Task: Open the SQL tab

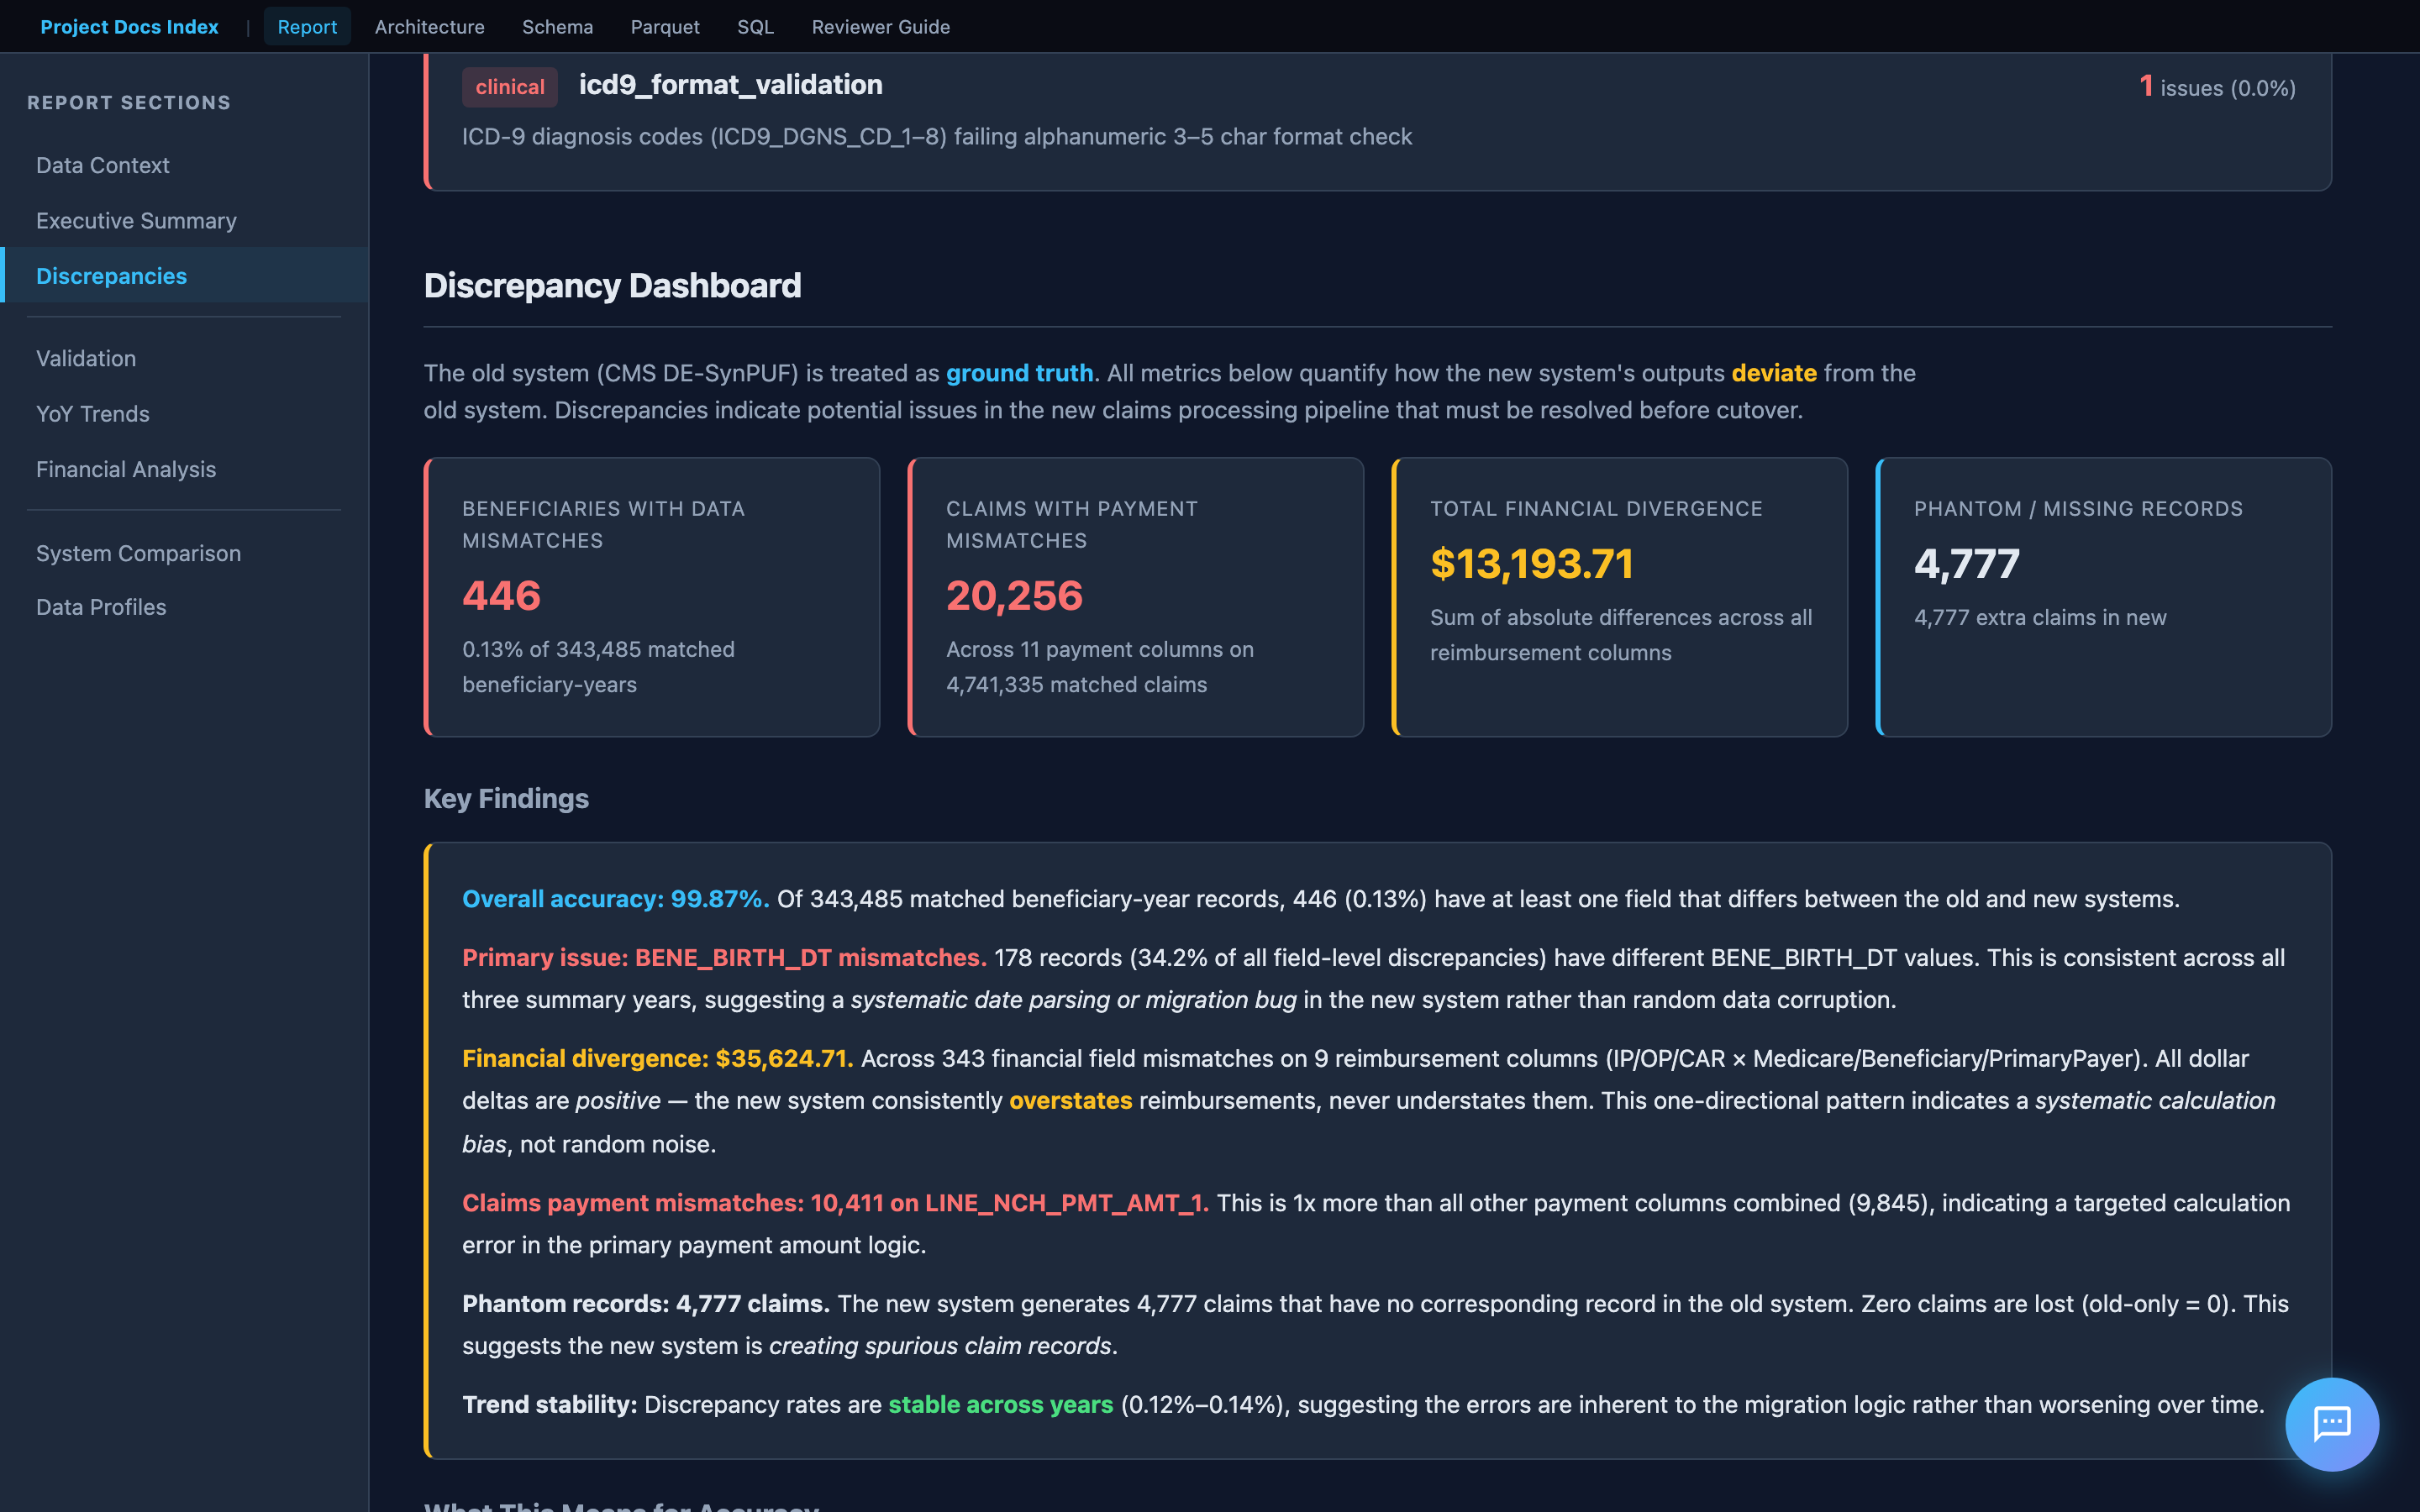Action: [755, 27]
